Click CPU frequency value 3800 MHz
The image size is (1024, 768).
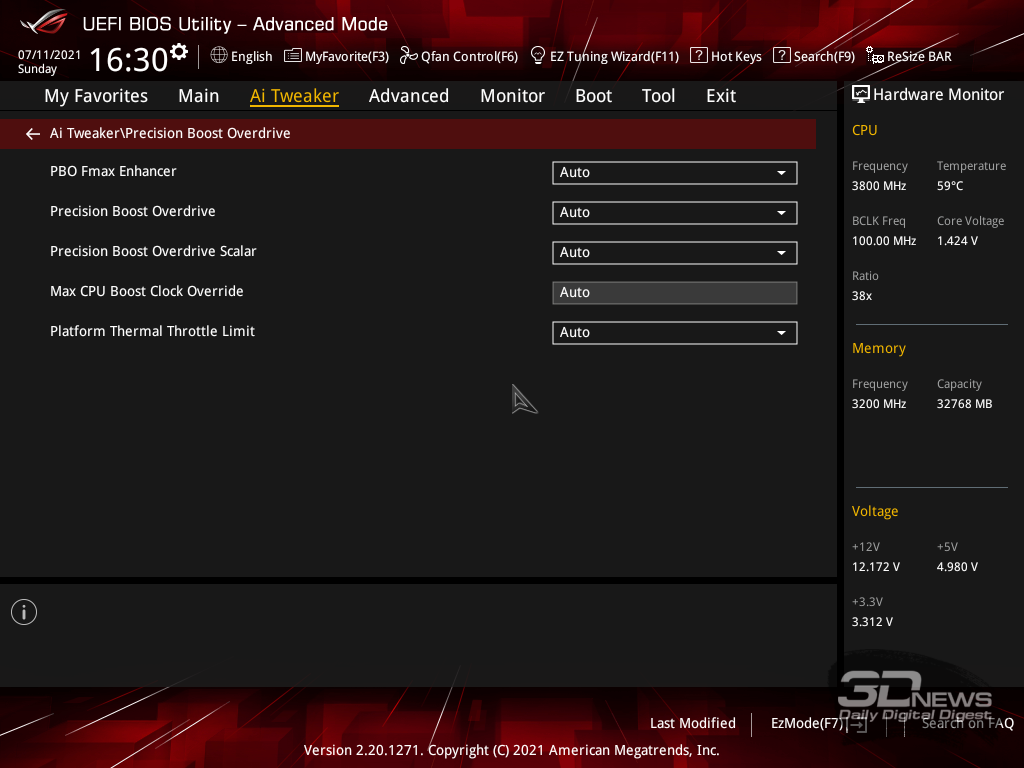(879, 186)
